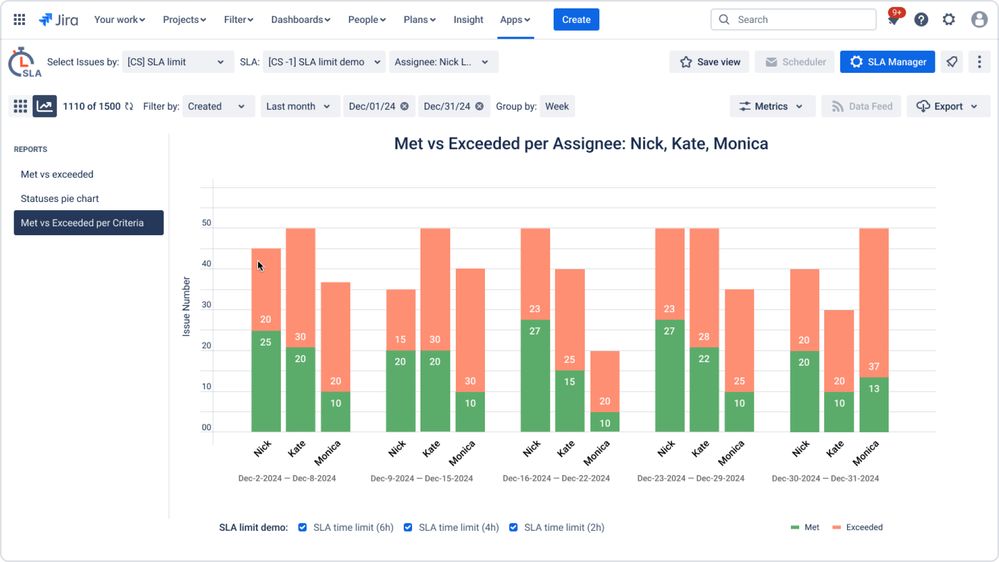The width and height of the screenshot is (999, 562).
Task: Select the chart view icon
Action: pyautogui.click(x=45, y=106)
